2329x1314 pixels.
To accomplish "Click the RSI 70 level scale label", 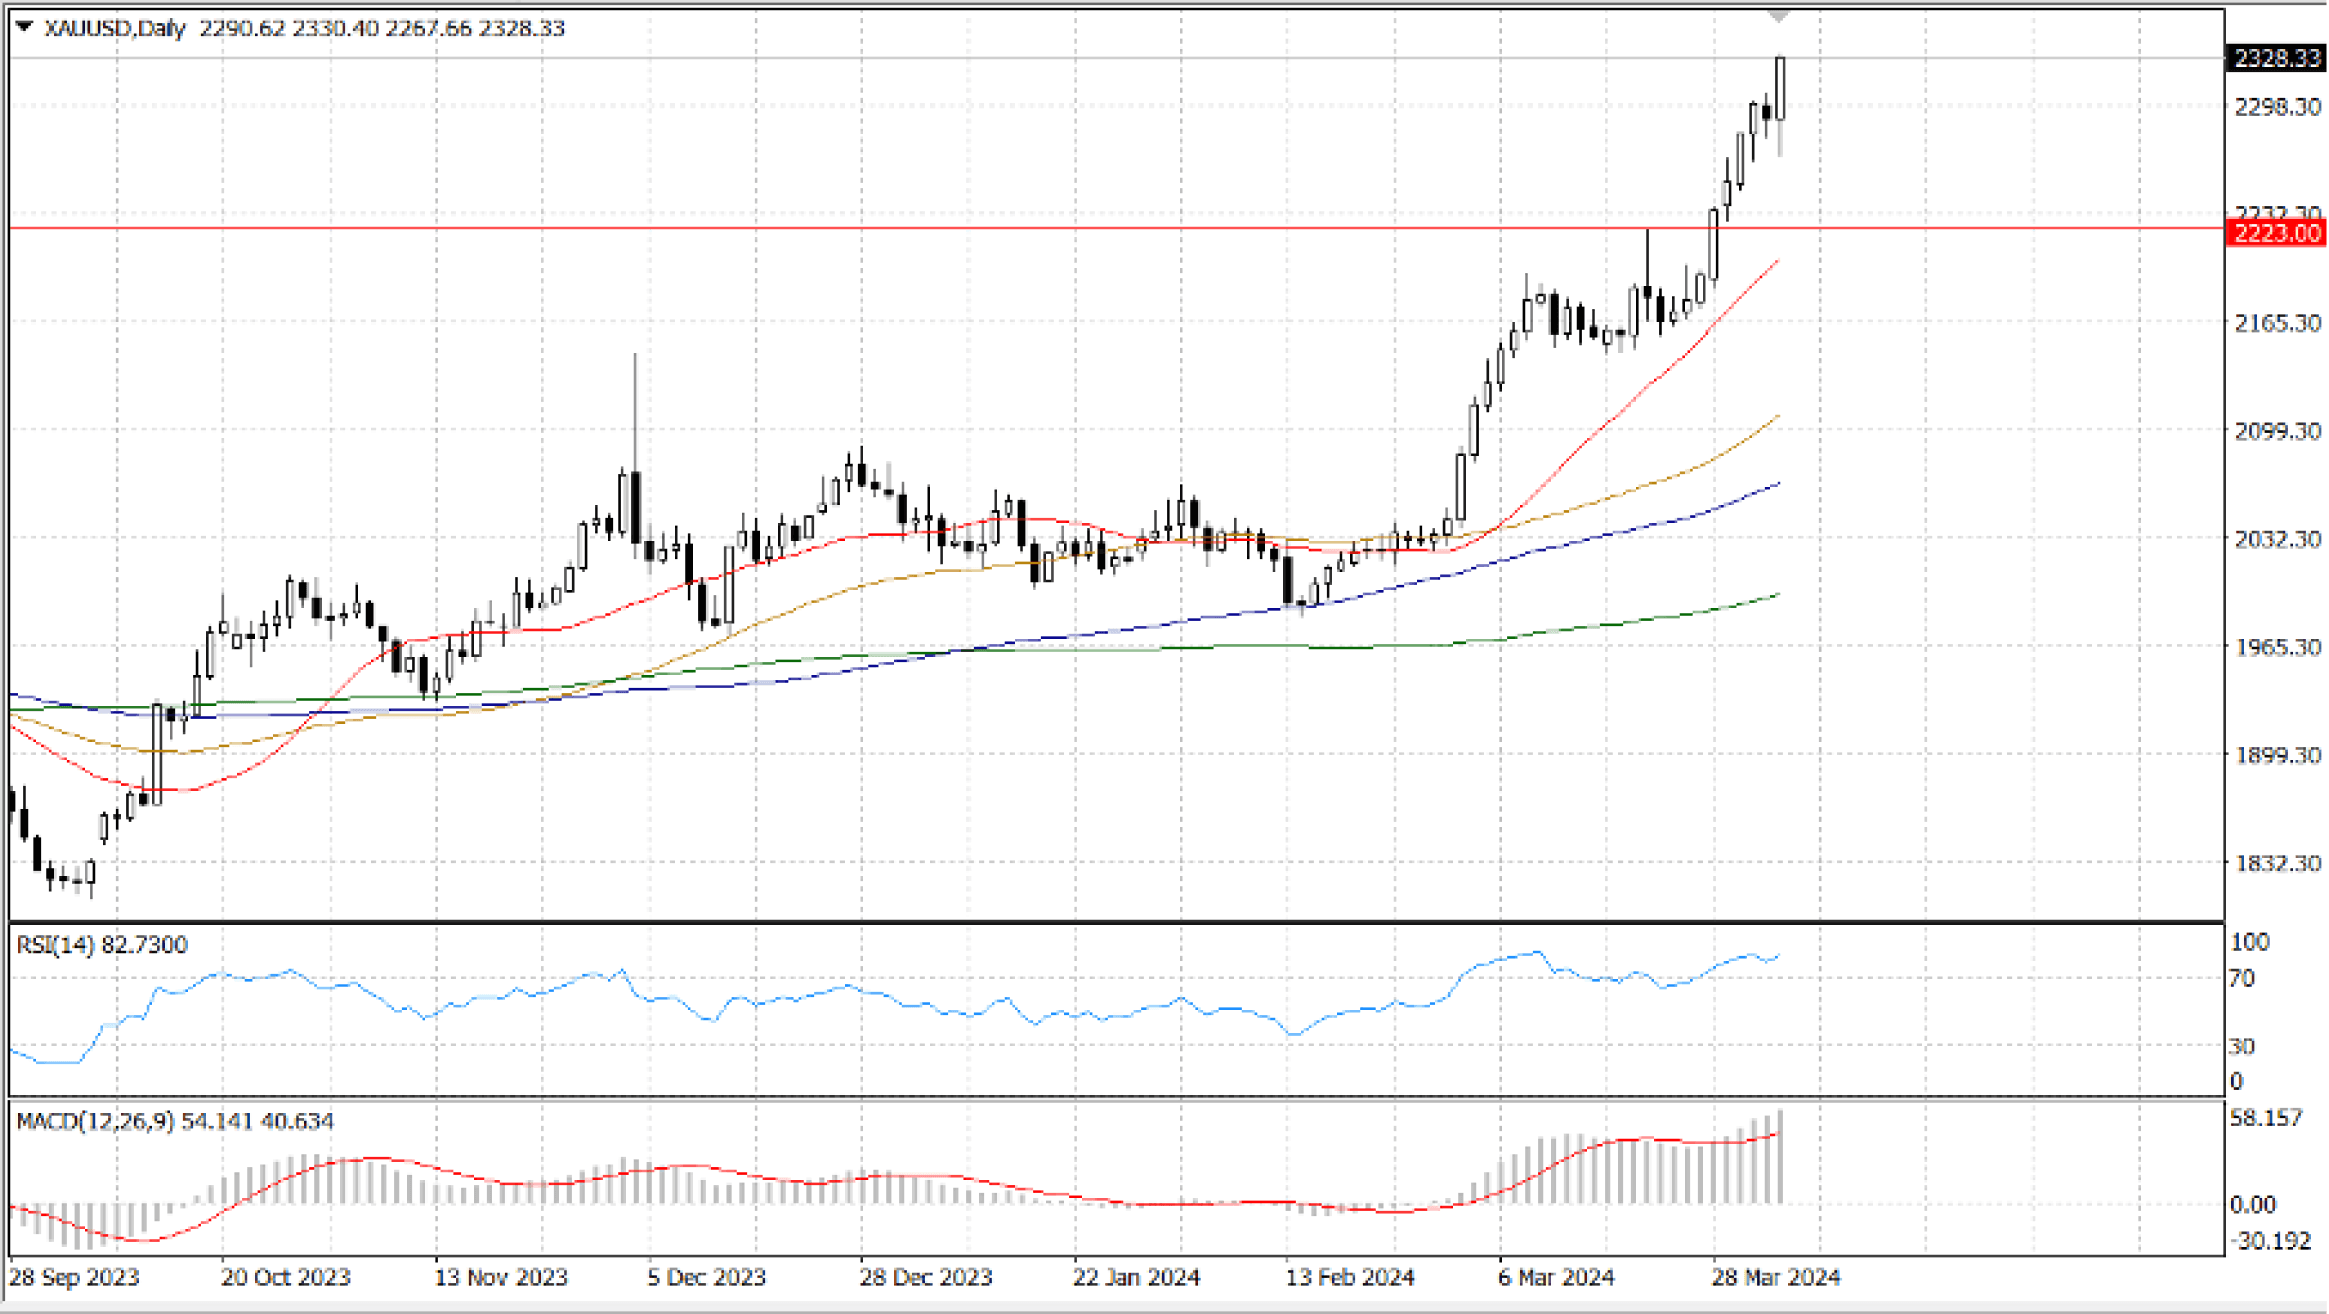I will point(2242,978).
